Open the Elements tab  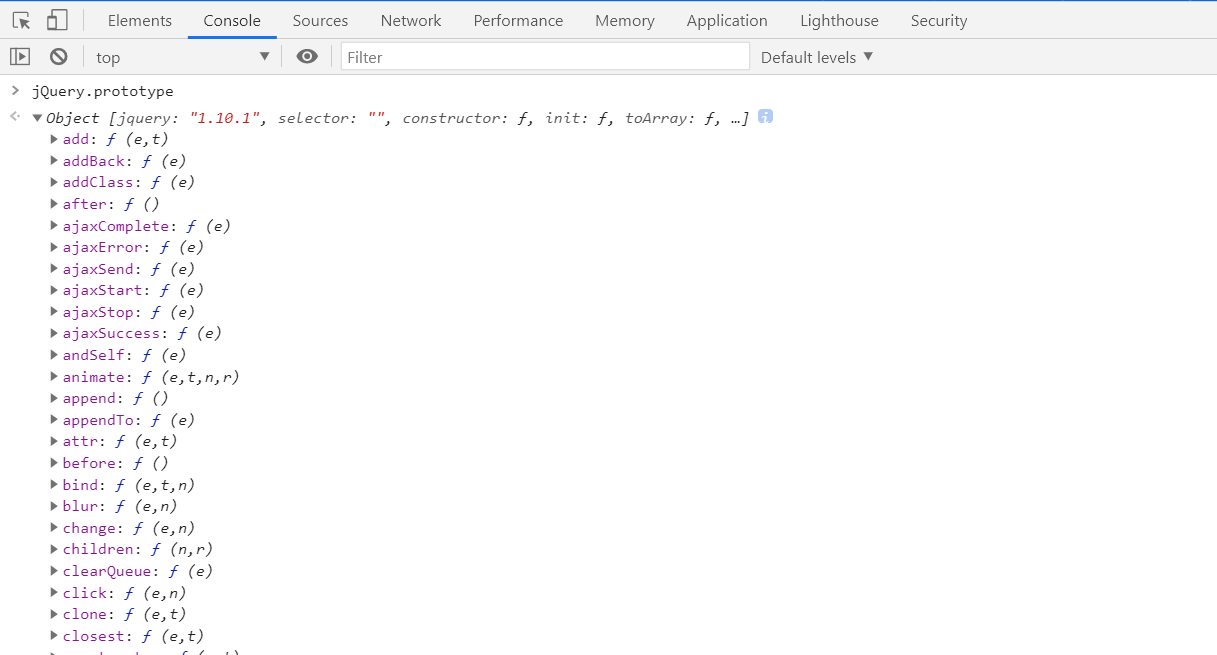click(x=140, y=20)
